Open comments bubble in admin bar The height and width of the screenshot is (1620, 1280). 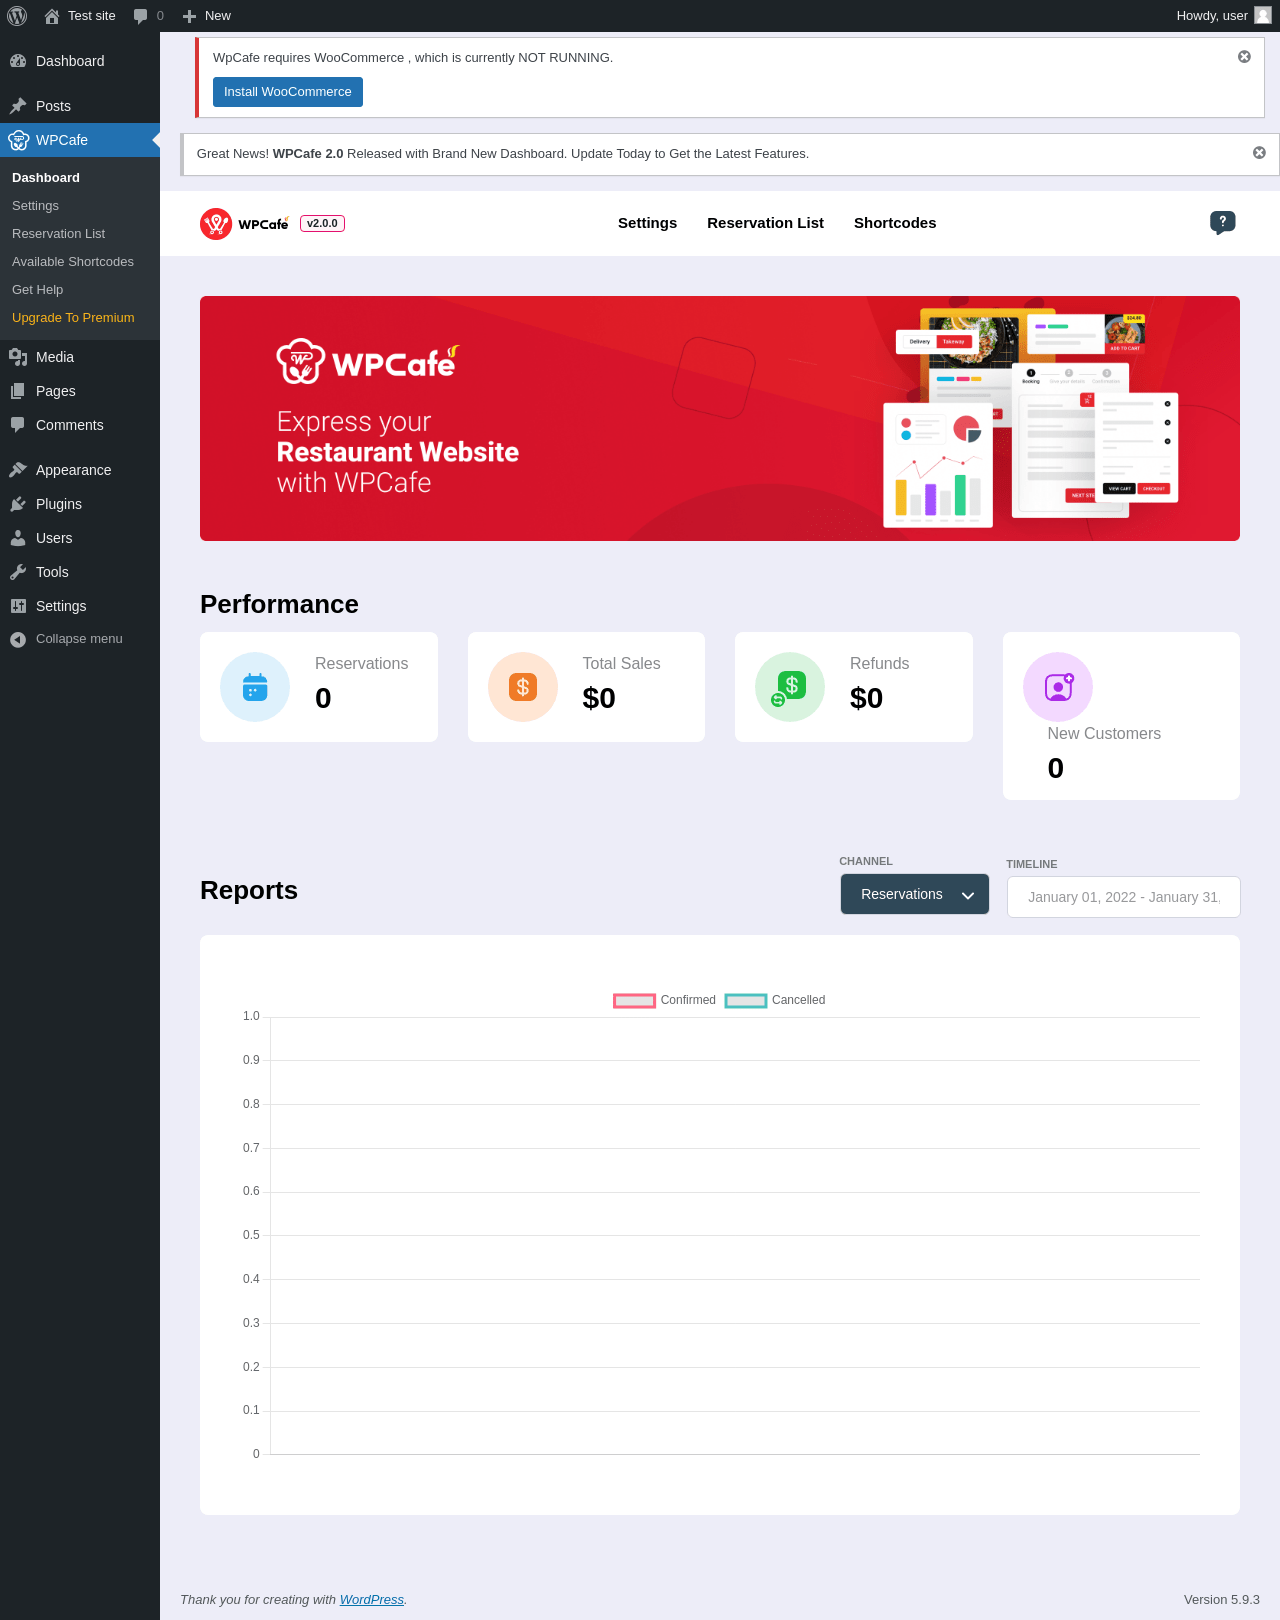(141, 16)
